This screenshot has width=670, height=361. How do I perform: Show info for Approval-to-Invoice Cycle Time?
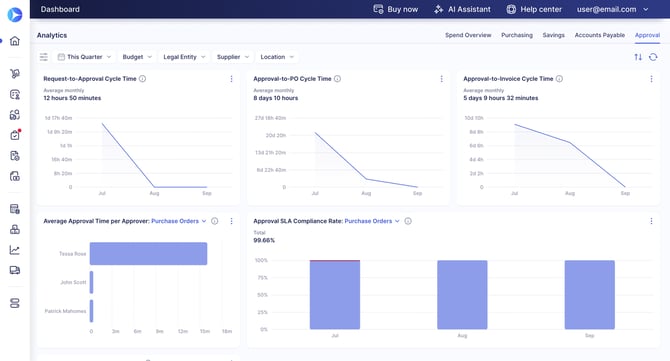point(559,79)
